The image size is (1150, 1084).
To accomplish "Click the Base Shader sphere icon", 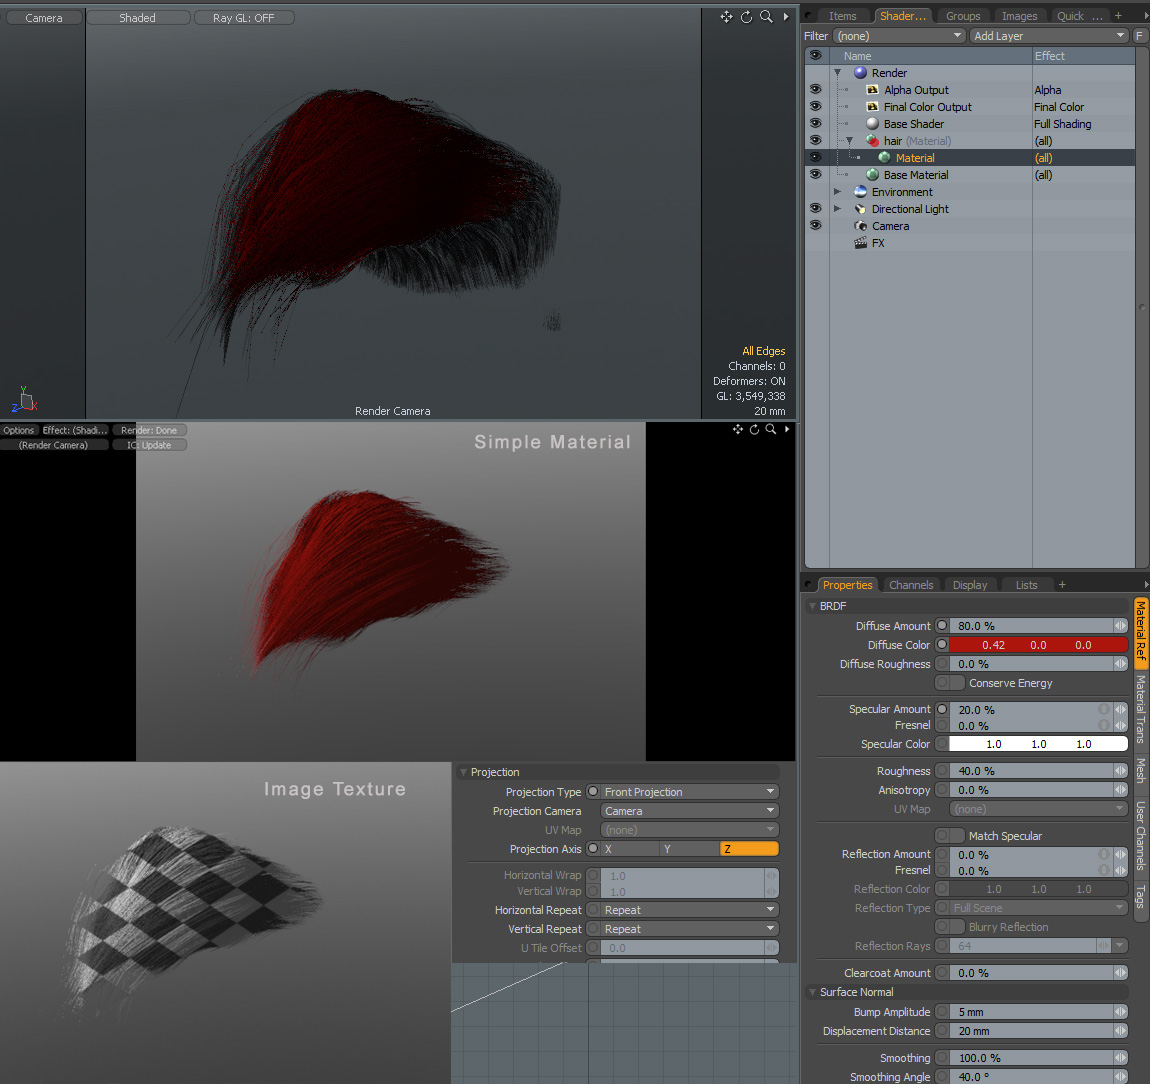I will [x=872, y=124].
